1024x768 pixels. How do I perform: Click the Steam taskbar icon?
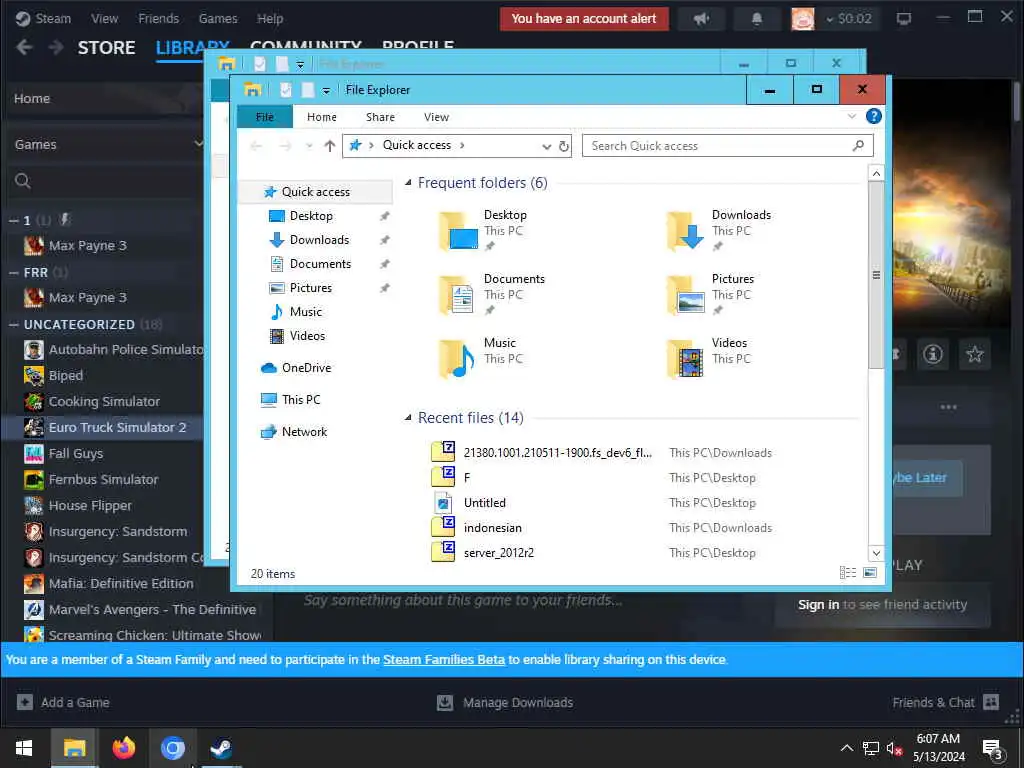point(221,748)
